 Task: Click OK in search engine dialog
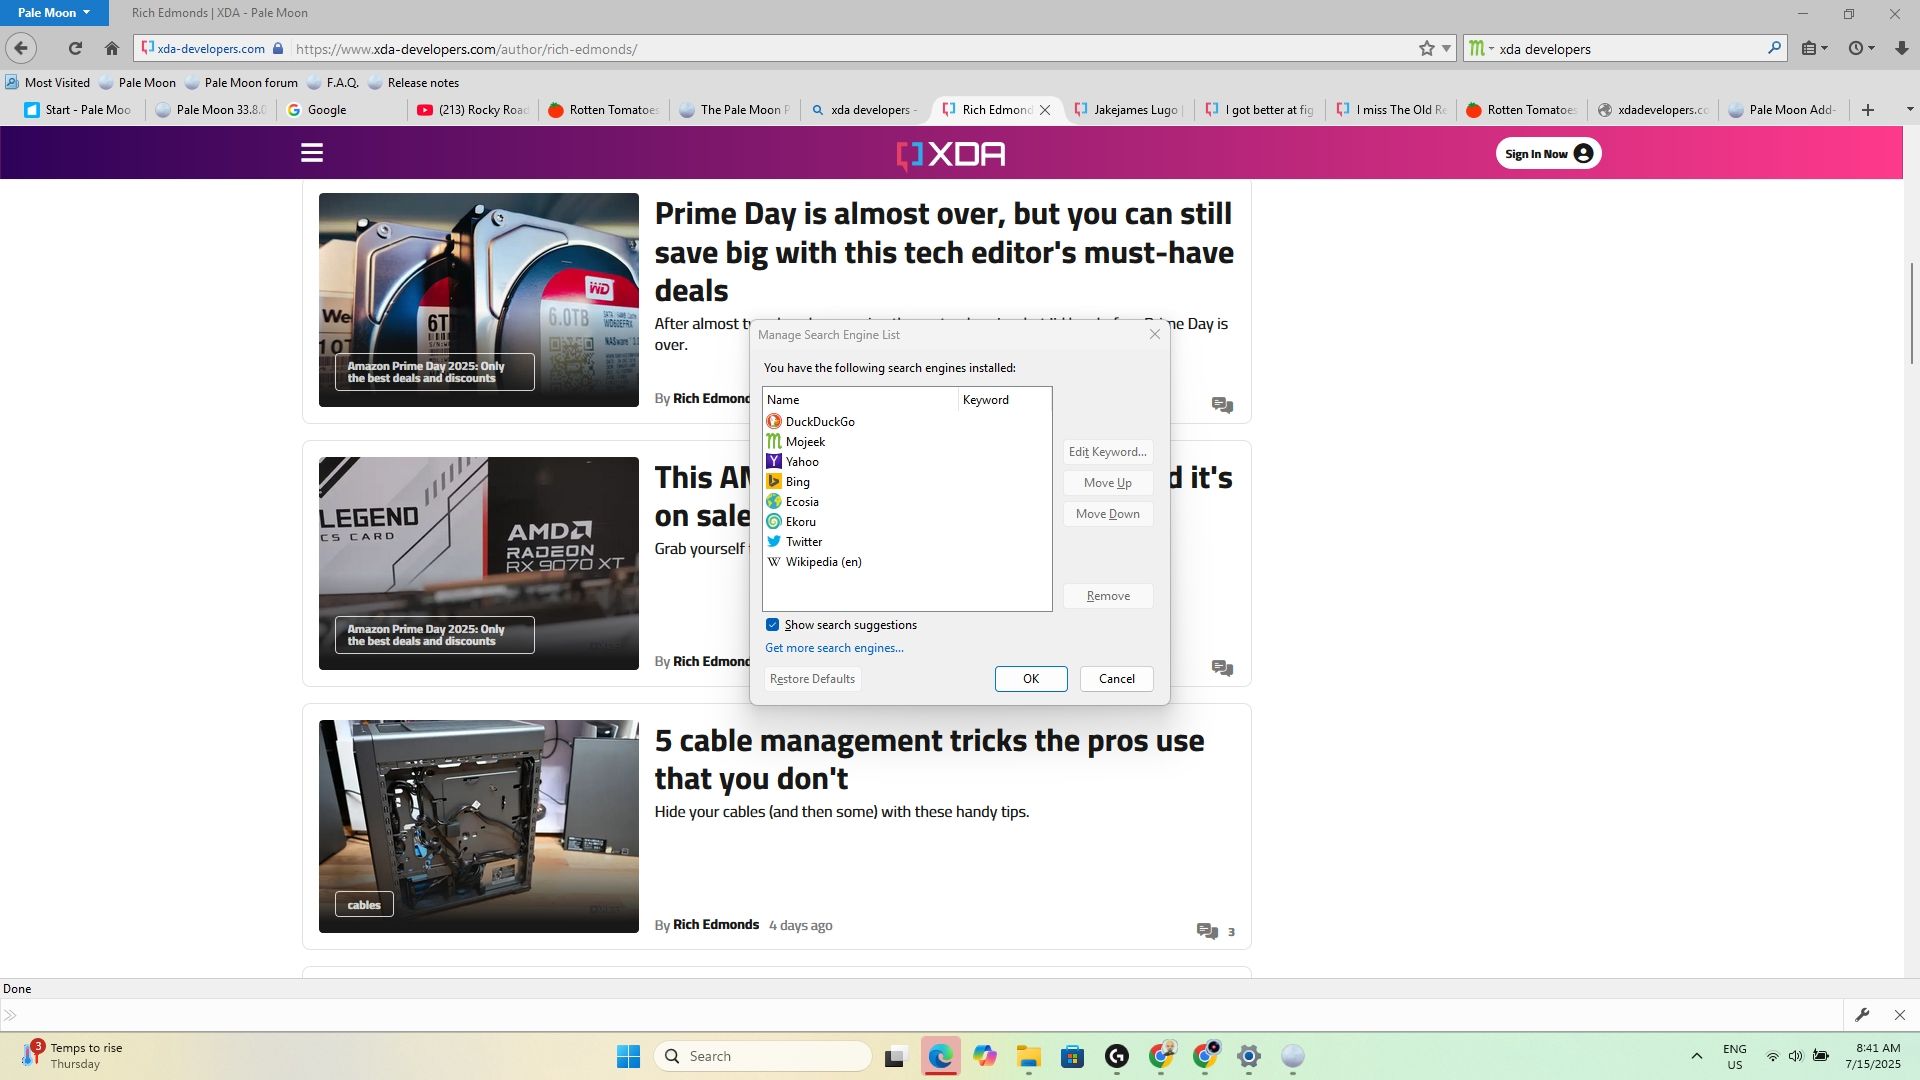[1031, 679]
